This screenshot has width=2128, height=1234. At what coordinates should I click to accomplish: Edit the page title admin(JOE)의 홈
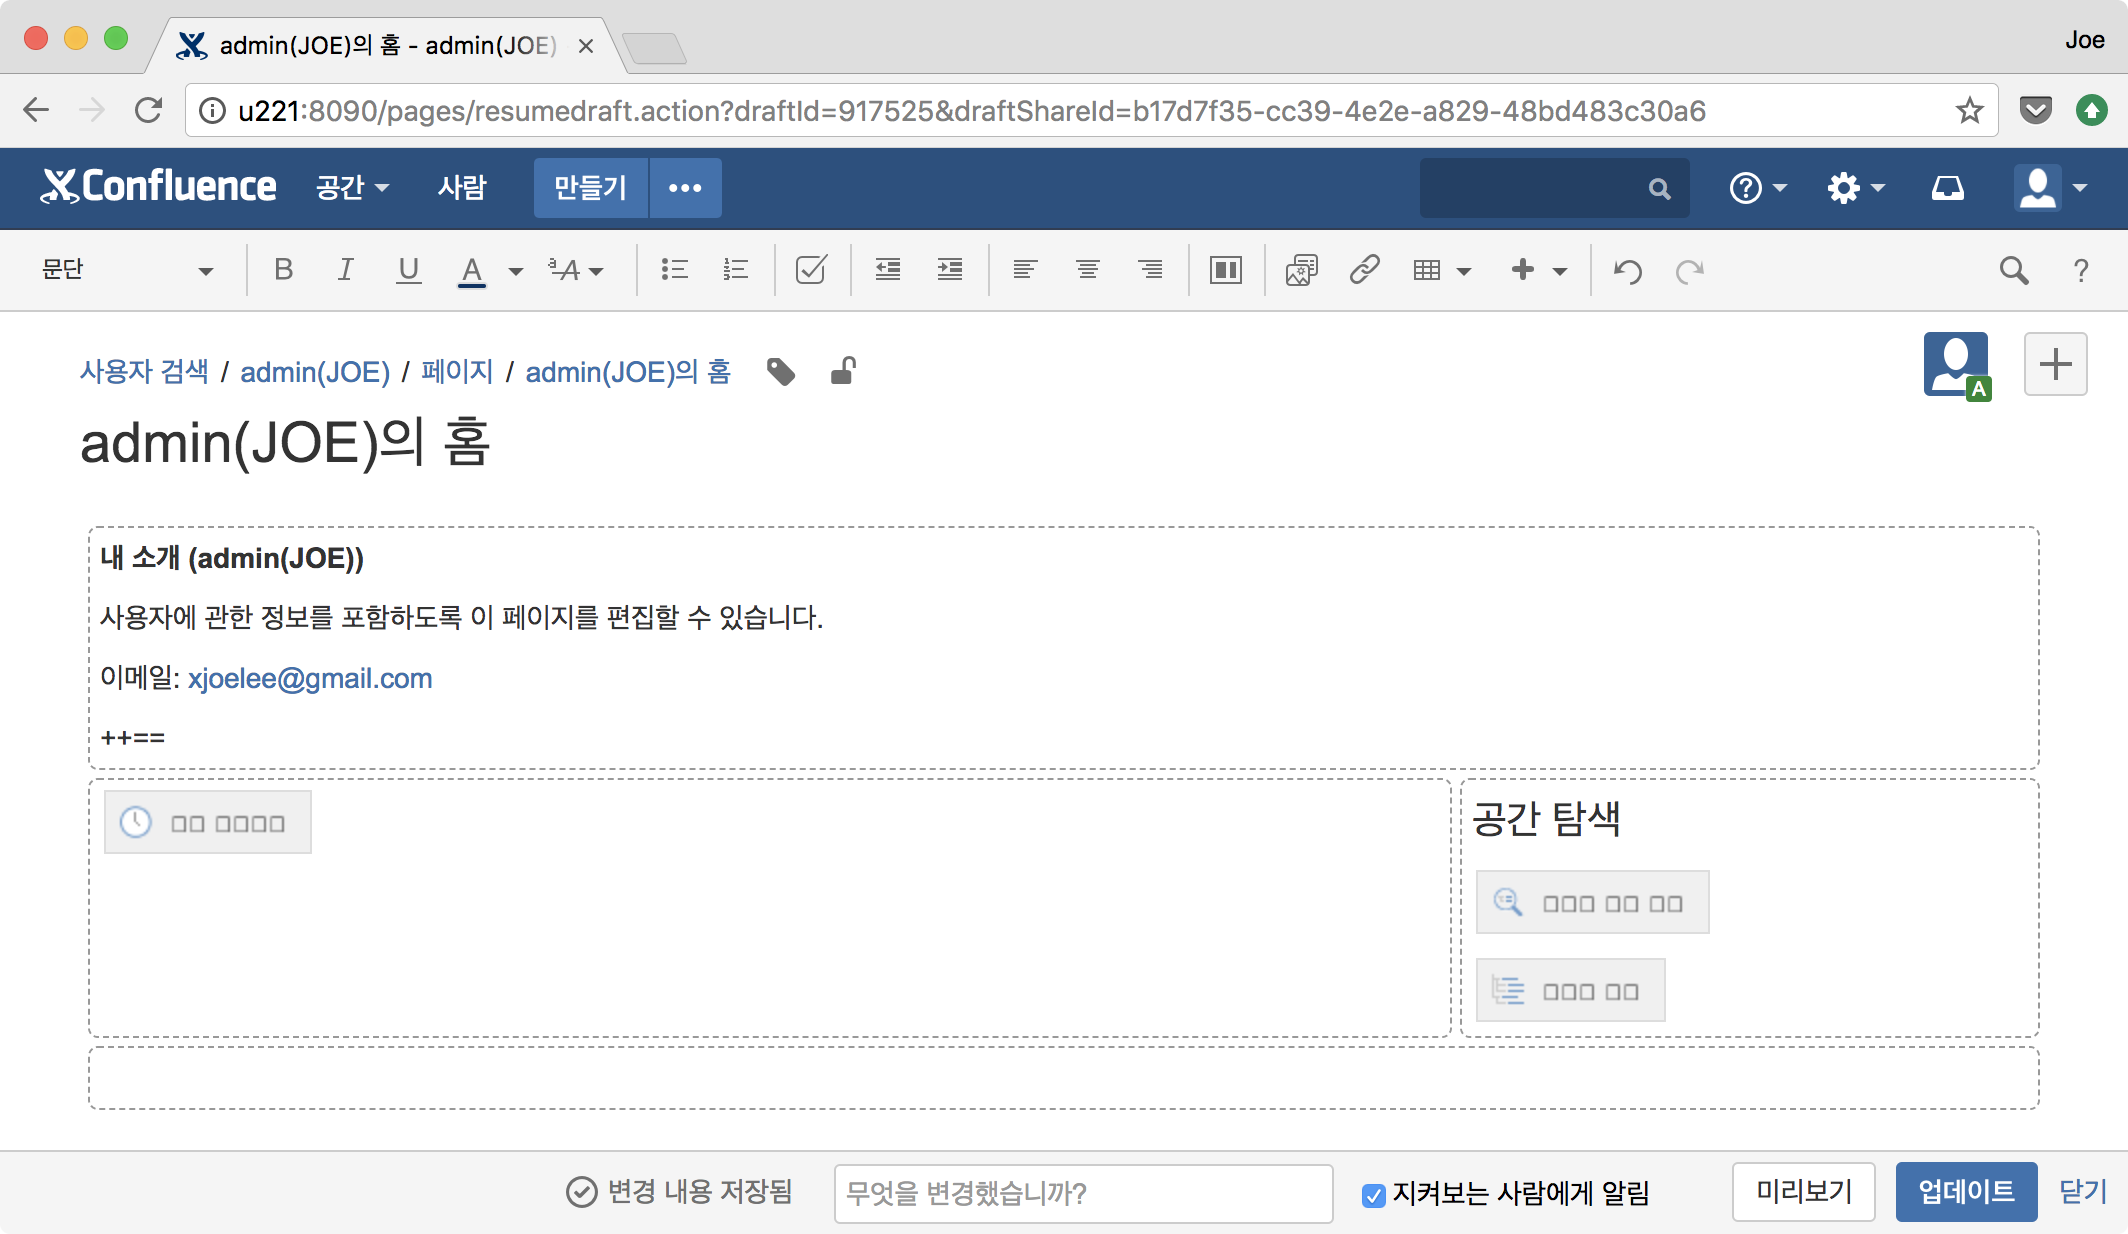tap(285, 443)
